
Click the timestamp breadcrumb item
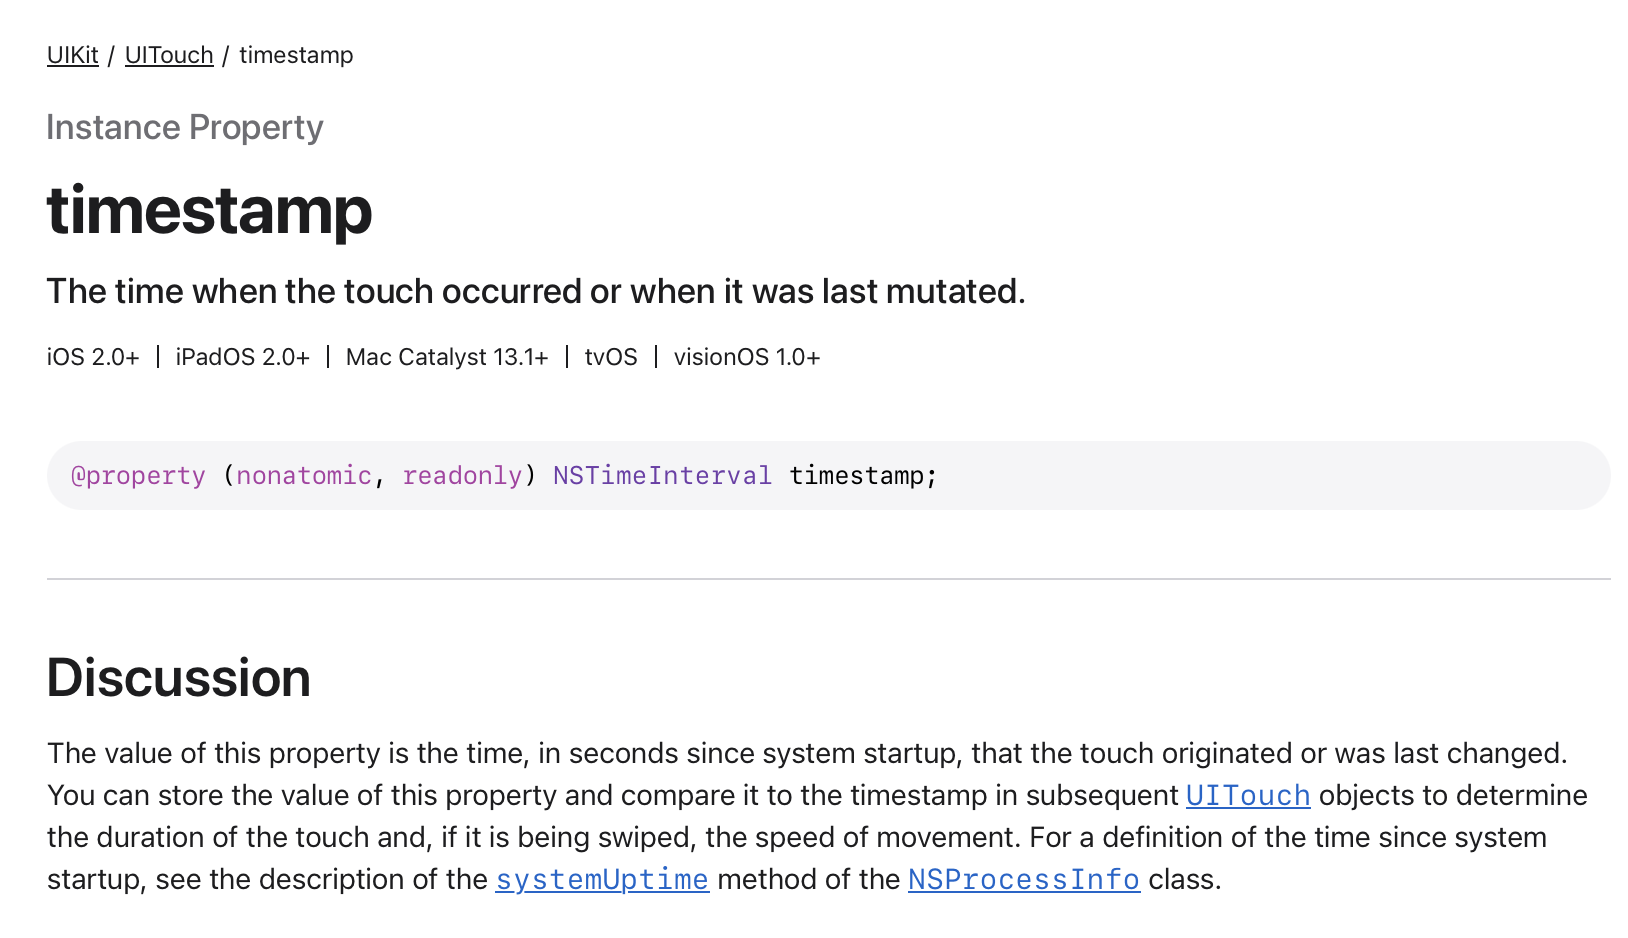pos(296,55)
